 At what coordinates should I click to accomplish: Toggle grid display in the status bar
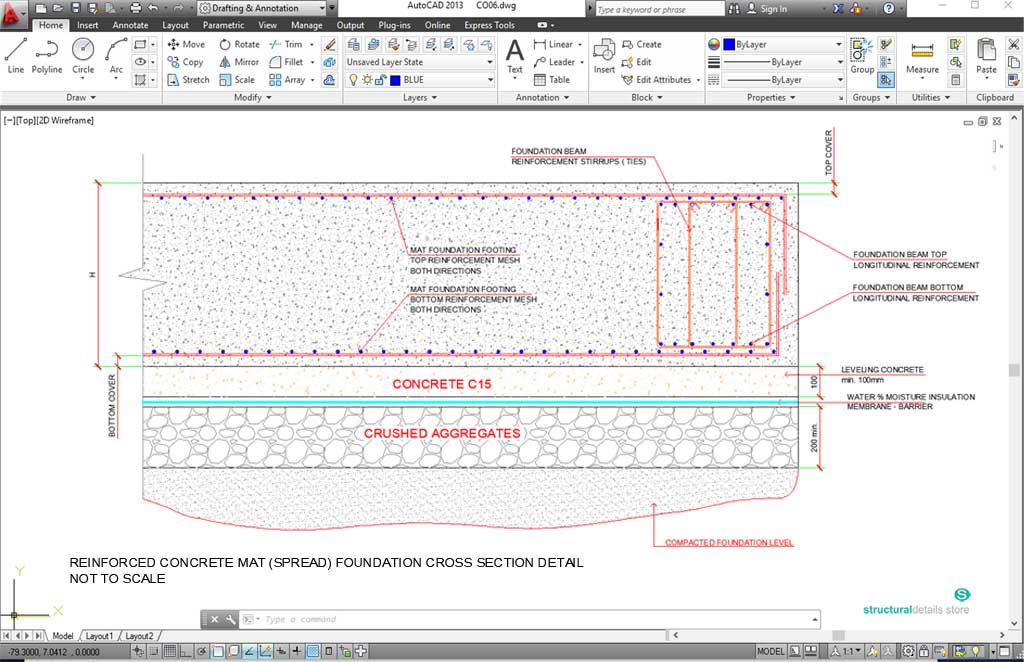click(x=170, y=650)
